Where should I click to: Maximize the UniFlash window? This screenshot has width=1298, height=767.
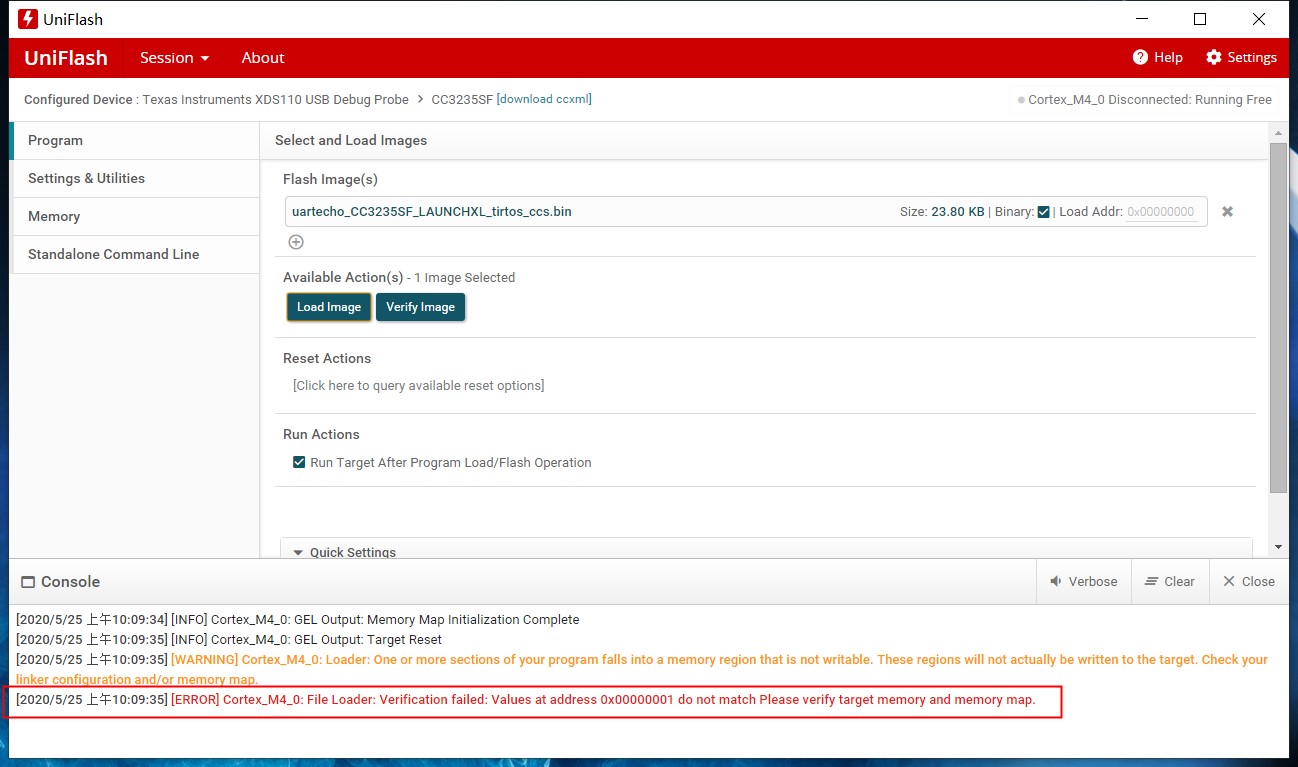[1200, 19]
